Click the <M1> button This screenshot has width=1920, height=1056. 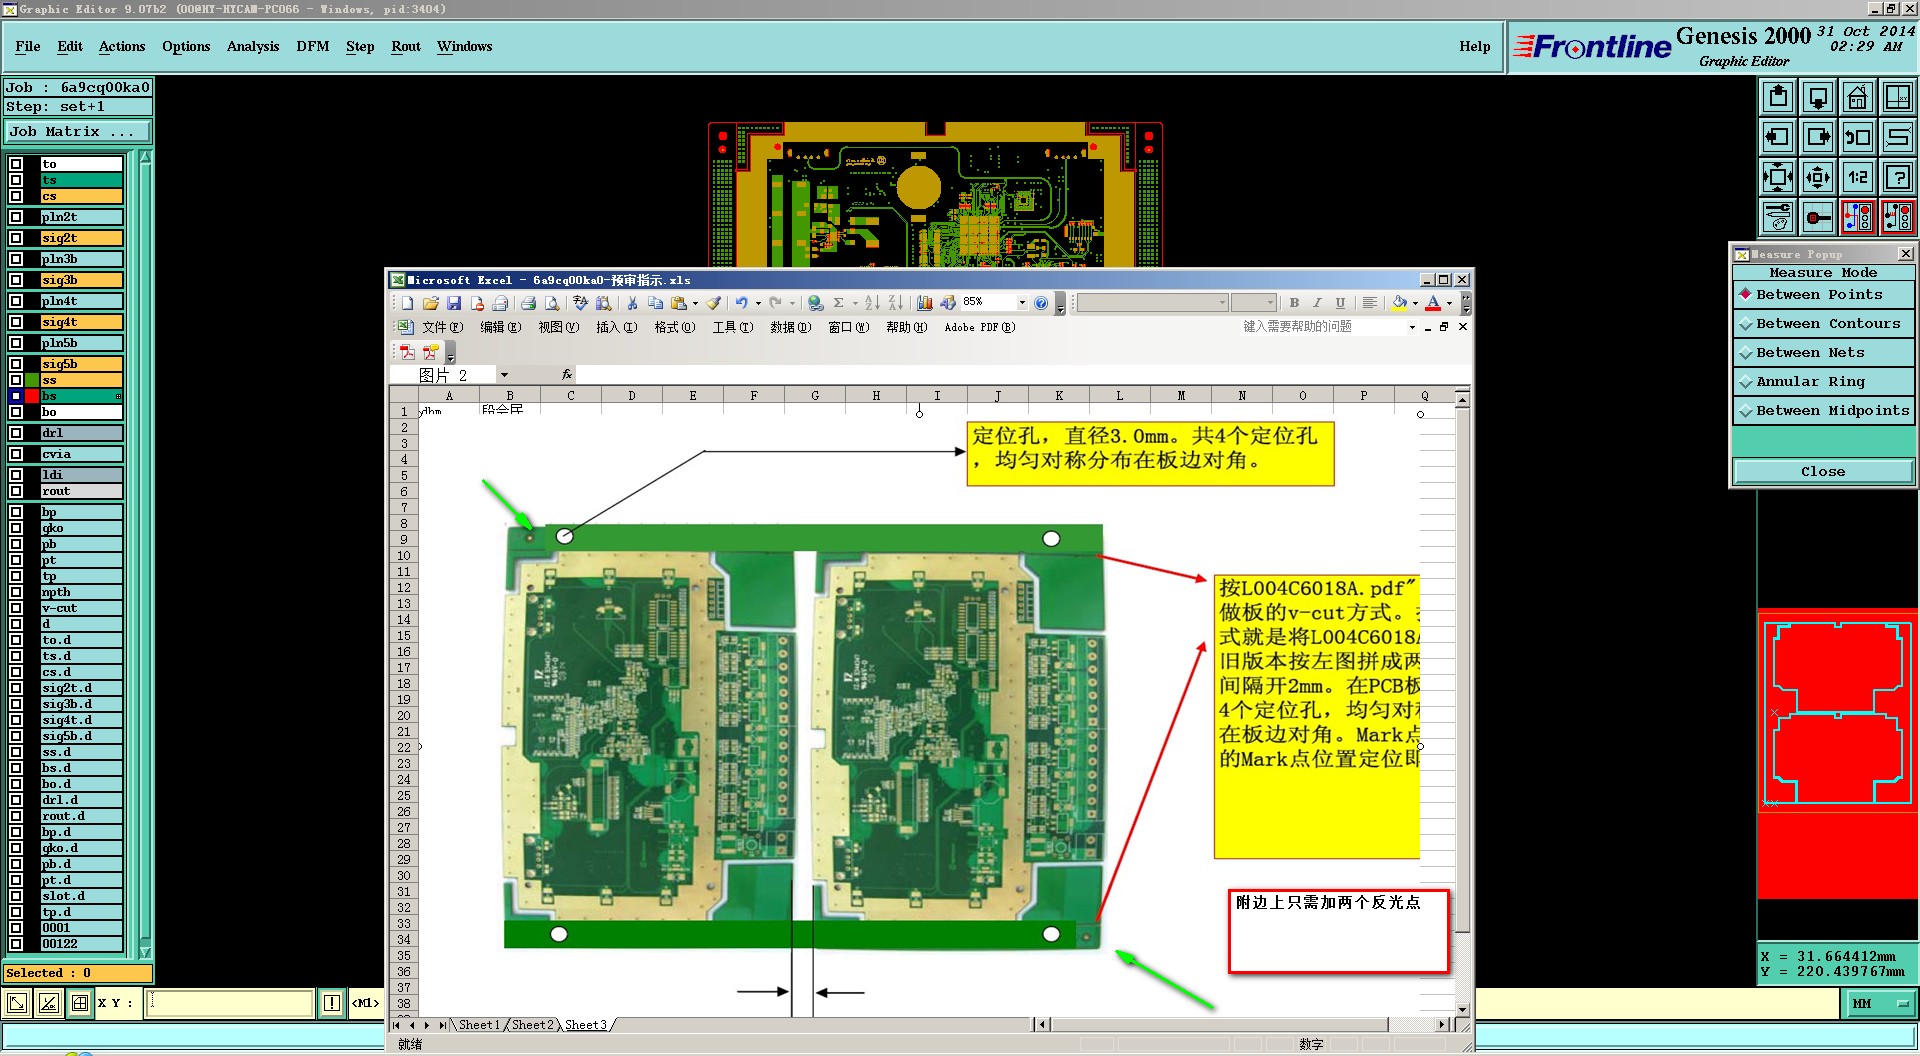365,1003
